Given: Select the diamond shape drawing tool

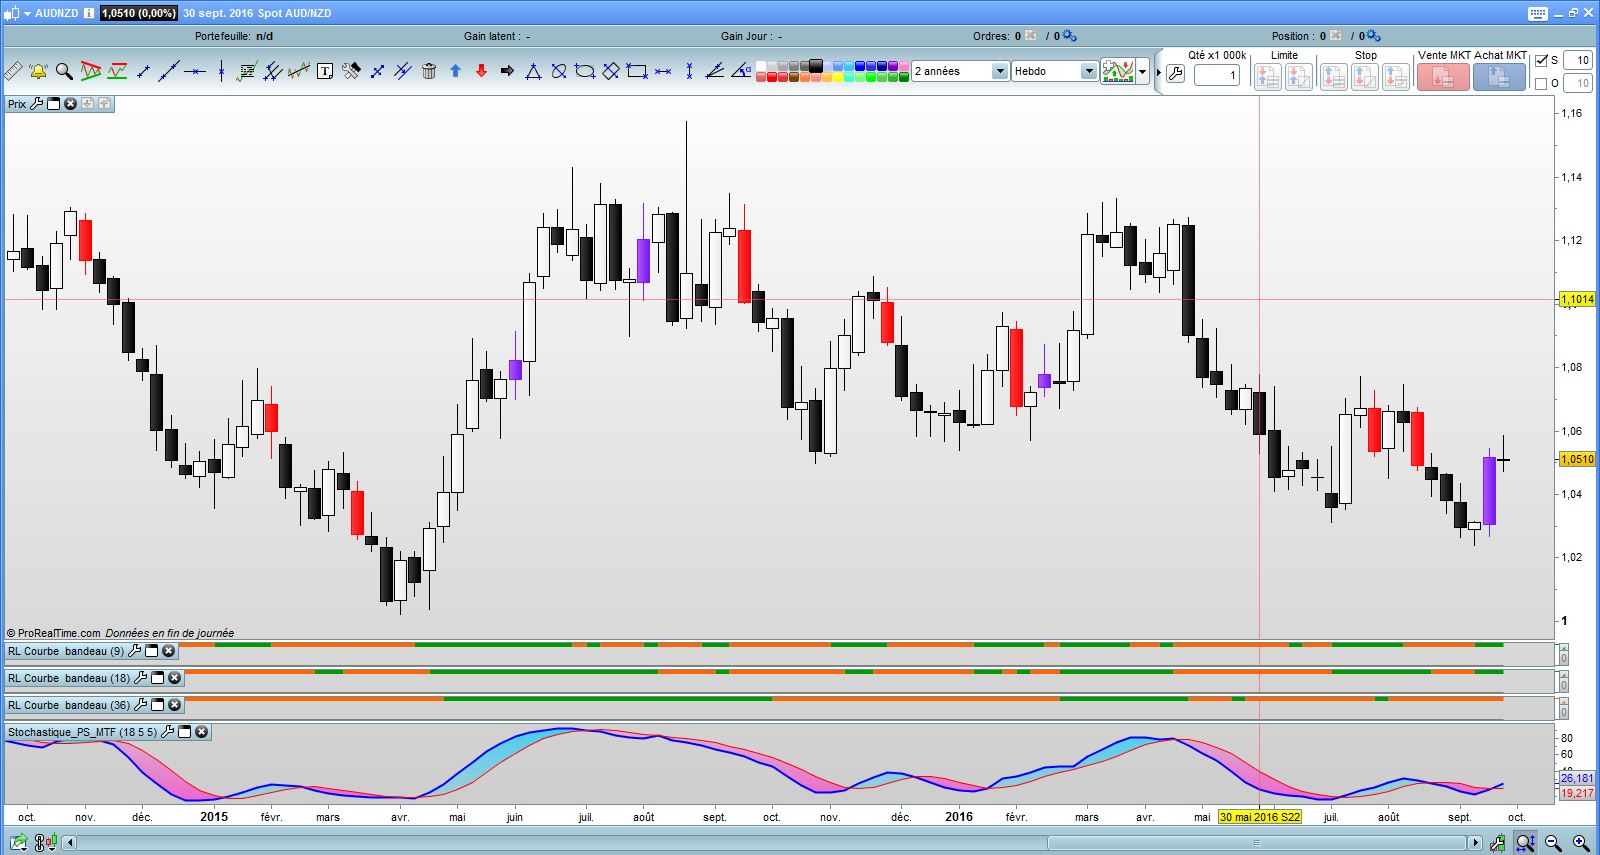Looking at the screenshot, I should point(611,71).
